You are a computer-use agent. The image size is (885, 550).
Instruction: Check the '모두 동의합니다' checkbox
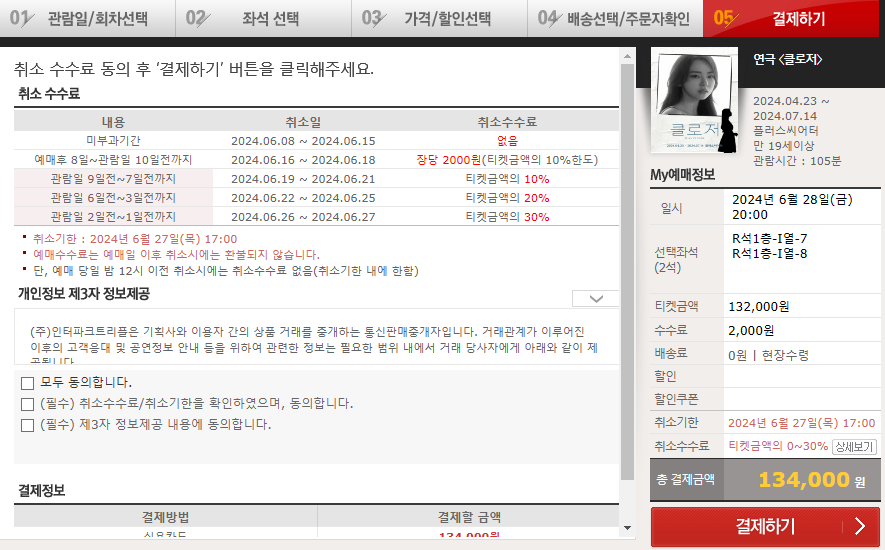point(27,383)
